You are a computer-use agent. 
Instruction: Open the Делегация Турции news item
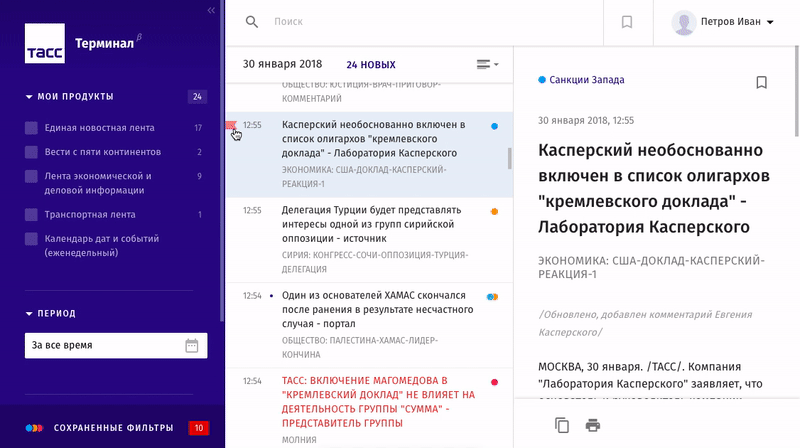point(369,239)
